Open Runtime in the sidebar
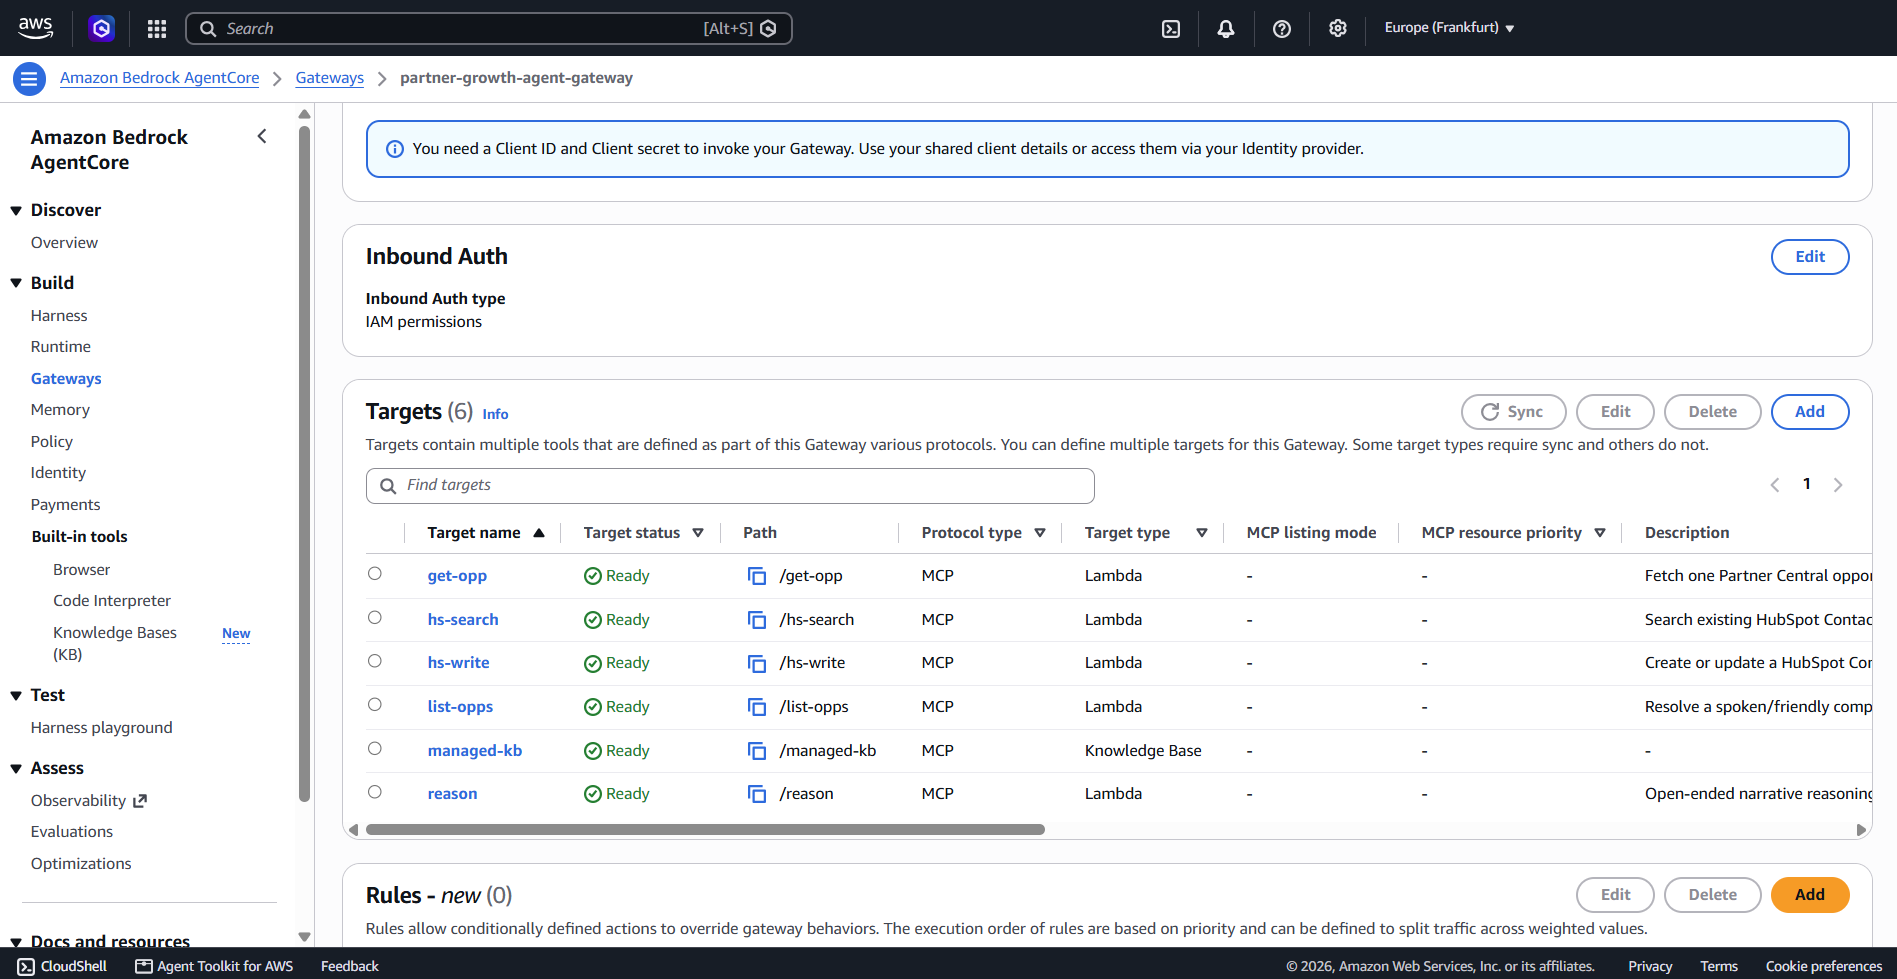 coord(61,347)
